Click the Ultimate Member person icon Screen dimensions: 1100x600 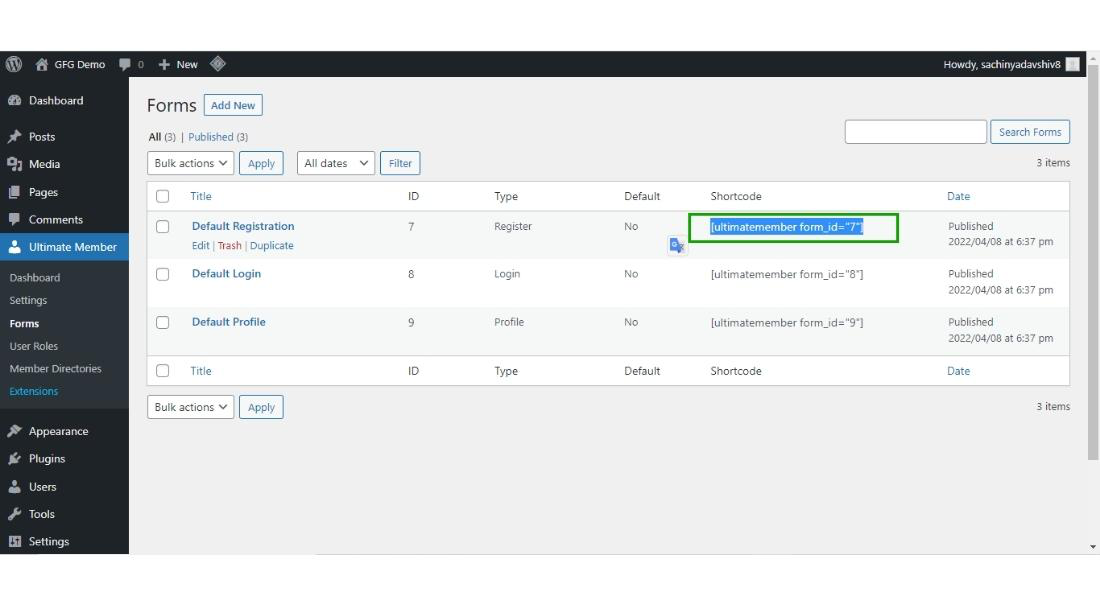14,246
